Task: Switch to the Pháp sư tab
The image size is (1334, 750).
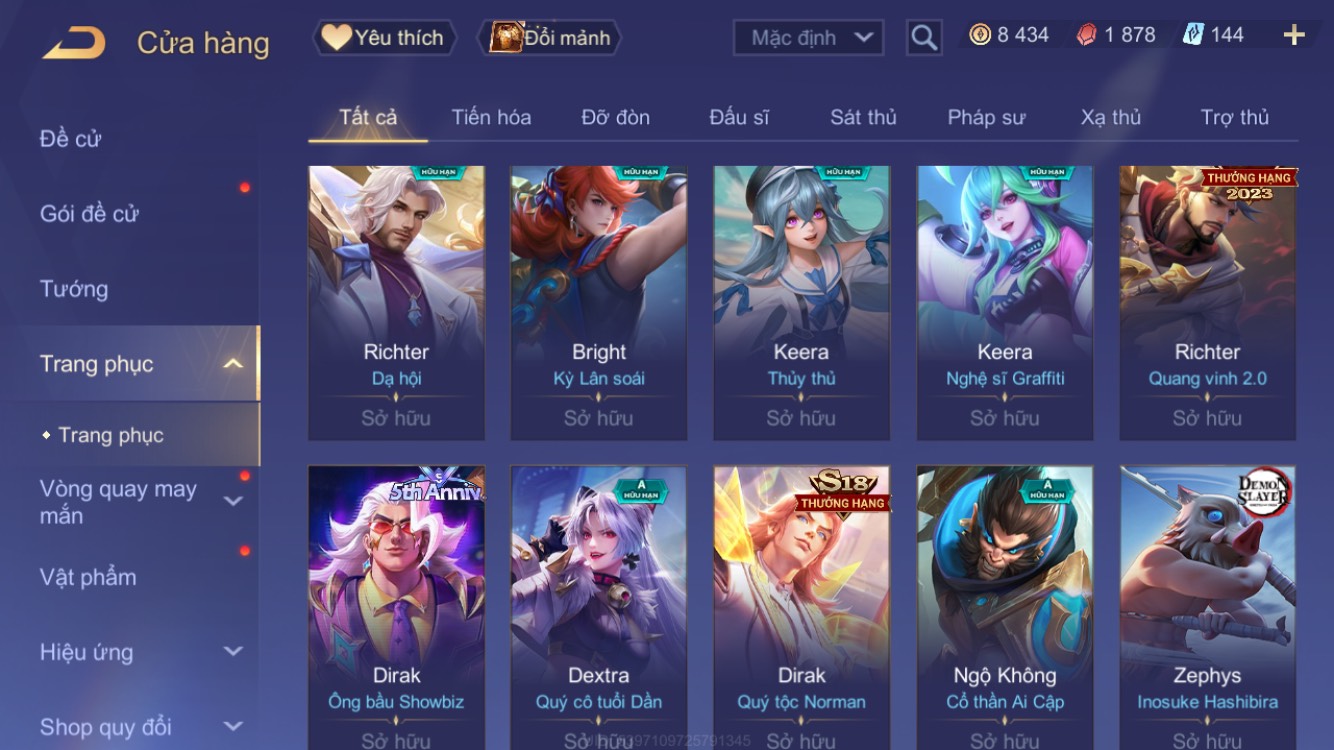Action: 986,117
